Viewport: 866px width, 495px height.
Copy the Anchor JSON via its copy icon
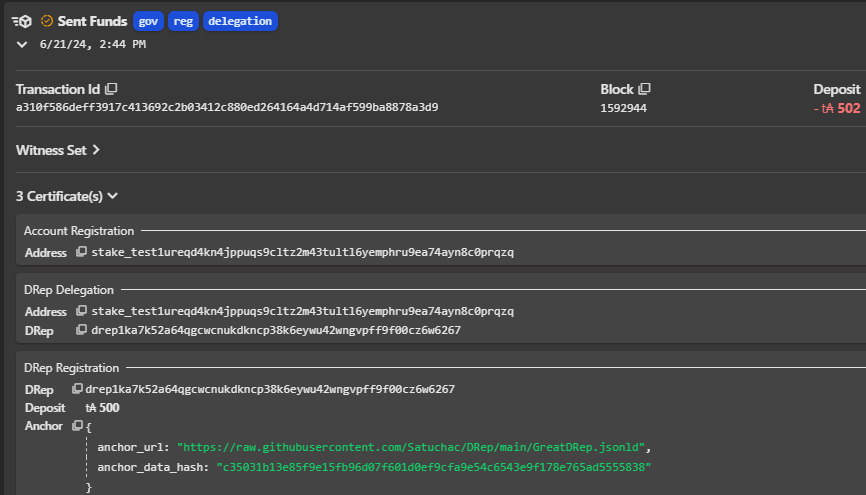77,426
